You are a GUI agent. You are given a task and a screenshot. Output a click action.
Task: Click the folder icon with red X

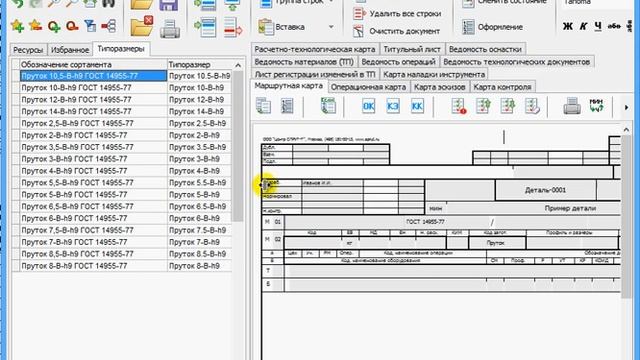coord(141,27)
